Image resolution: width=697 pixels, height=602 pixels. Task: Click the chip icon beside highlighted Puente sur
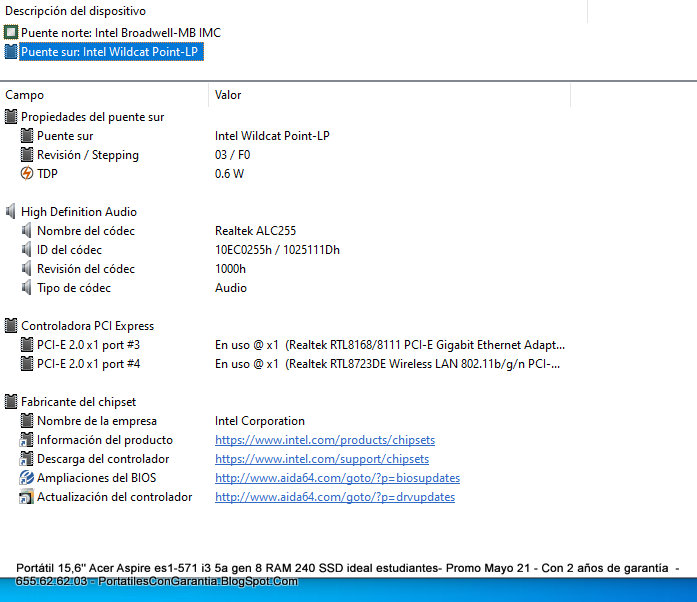tap(11, 52)
